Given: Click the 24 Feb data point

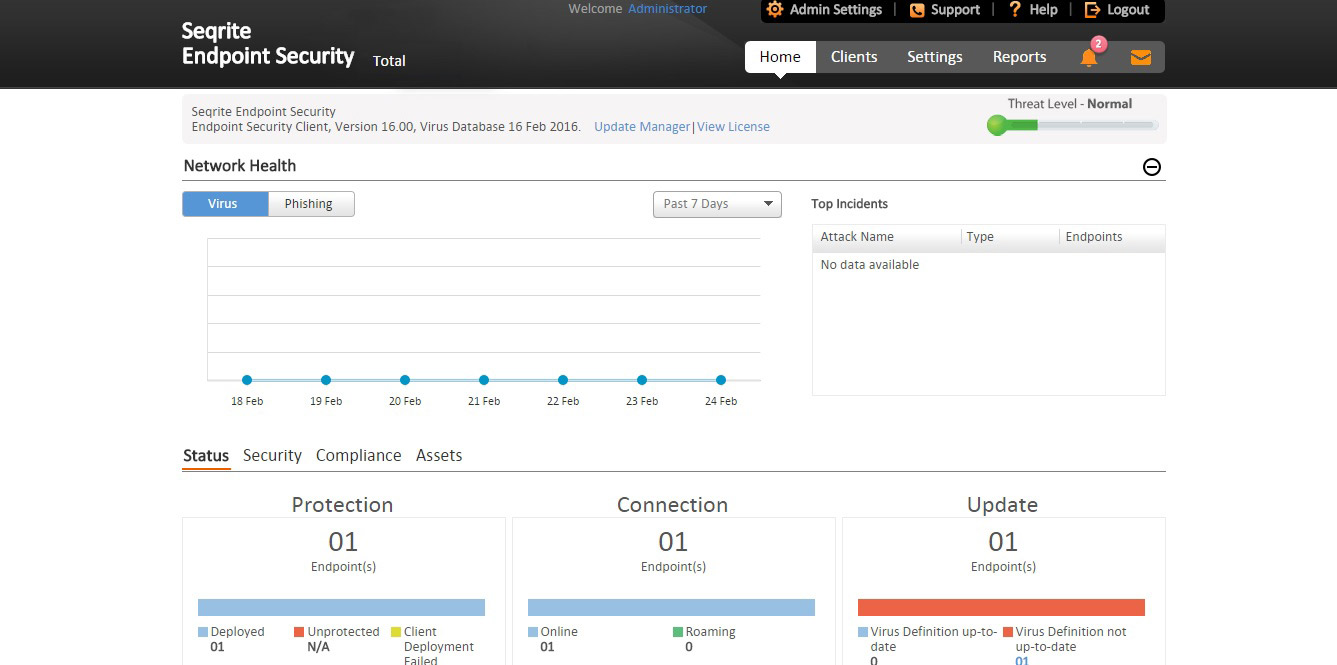Looking at the screenshot, I should pyautogui.click(x=721, y=380).
